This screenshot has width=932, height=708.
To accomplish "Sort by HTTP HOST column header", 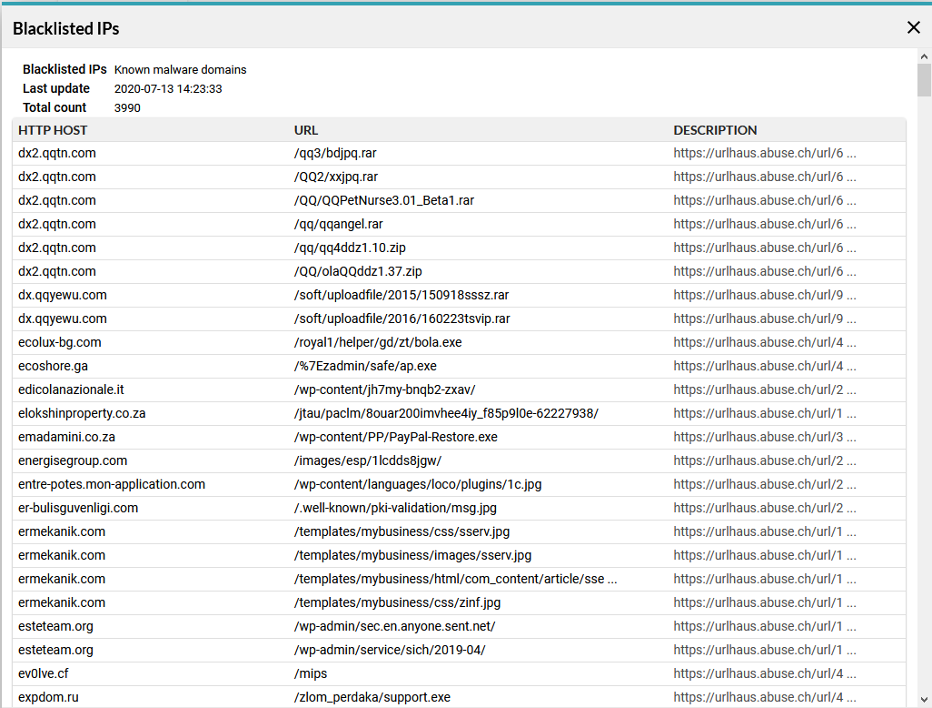I will (x=52, y=130).
